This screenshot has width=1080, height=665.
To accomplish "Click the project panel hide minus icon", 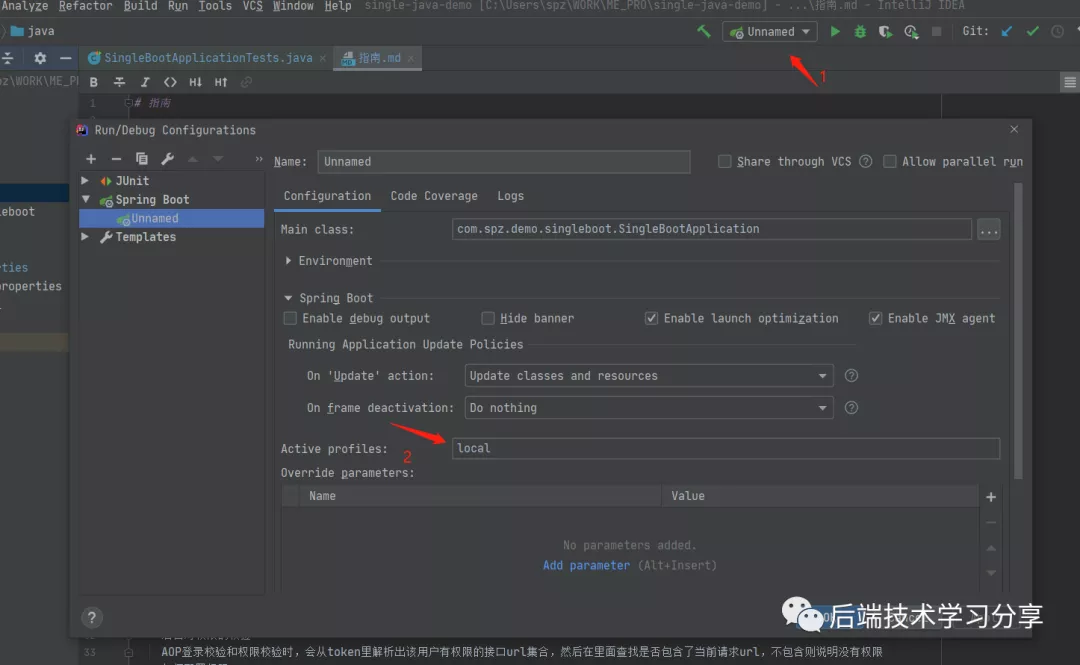I will (x=65, y=58).
